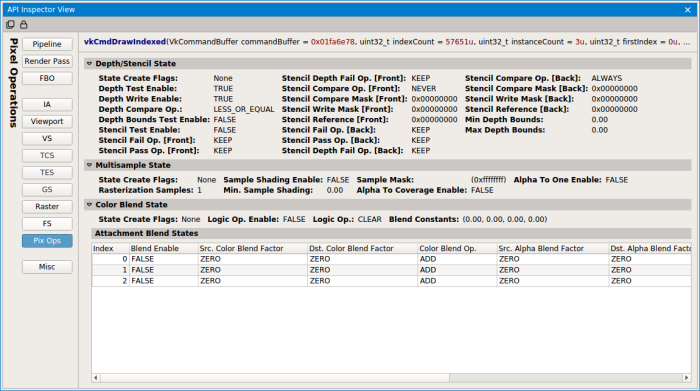
Task: Open the Pipeline section
Action: click(x=47, y=44)
